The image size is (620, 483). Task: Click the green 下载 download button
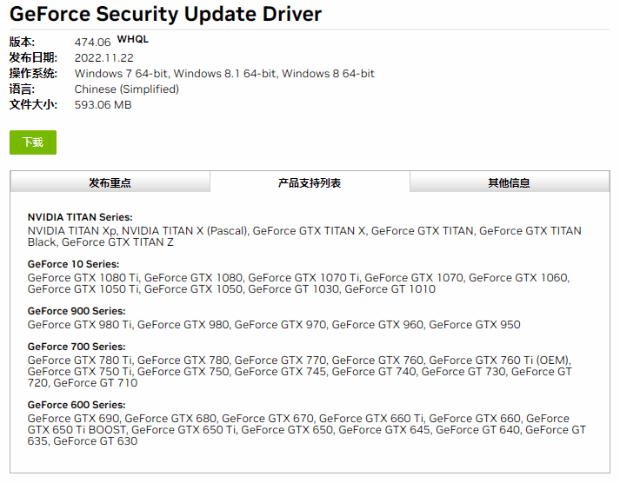click(x=33, y=142)
